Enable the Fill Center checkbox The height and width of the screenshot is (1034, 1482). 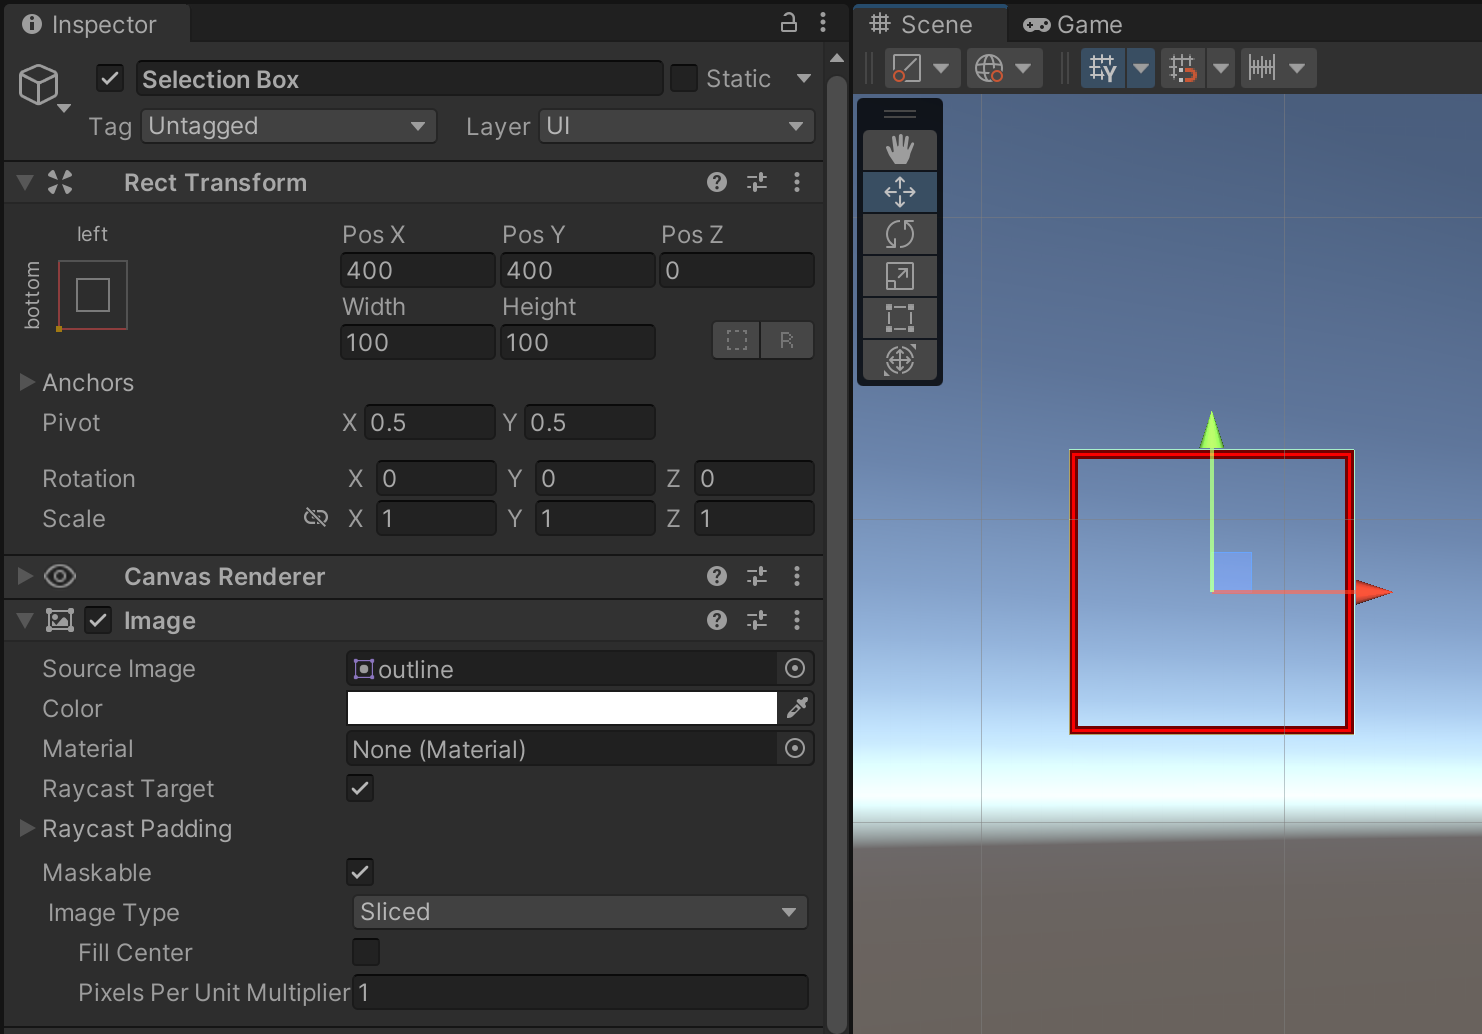(366, 952)
